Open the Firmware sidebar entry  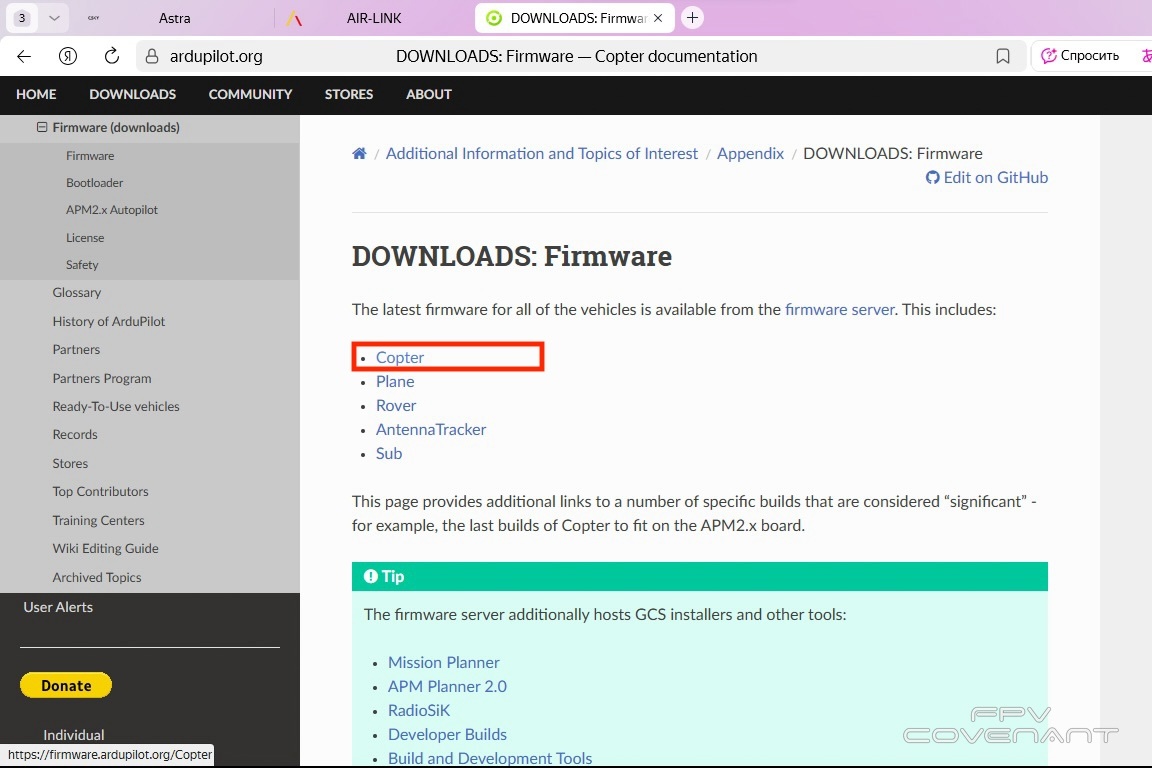tap(90, 156)
